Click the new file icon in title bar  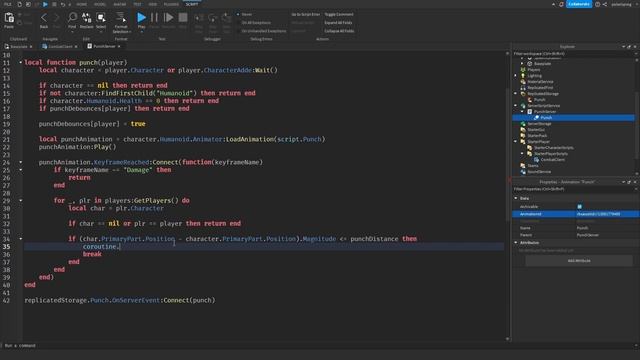tap(19, 4)
